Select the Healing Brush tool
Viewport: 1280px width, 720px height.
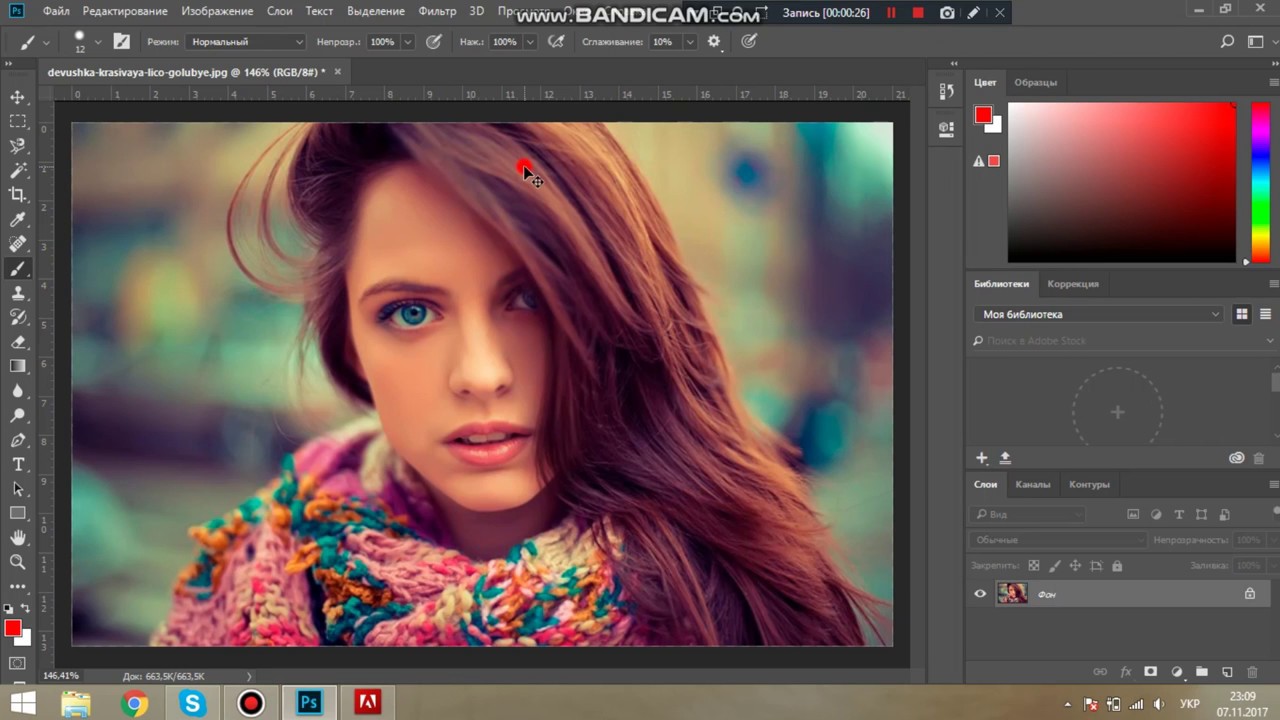point(18,244)
